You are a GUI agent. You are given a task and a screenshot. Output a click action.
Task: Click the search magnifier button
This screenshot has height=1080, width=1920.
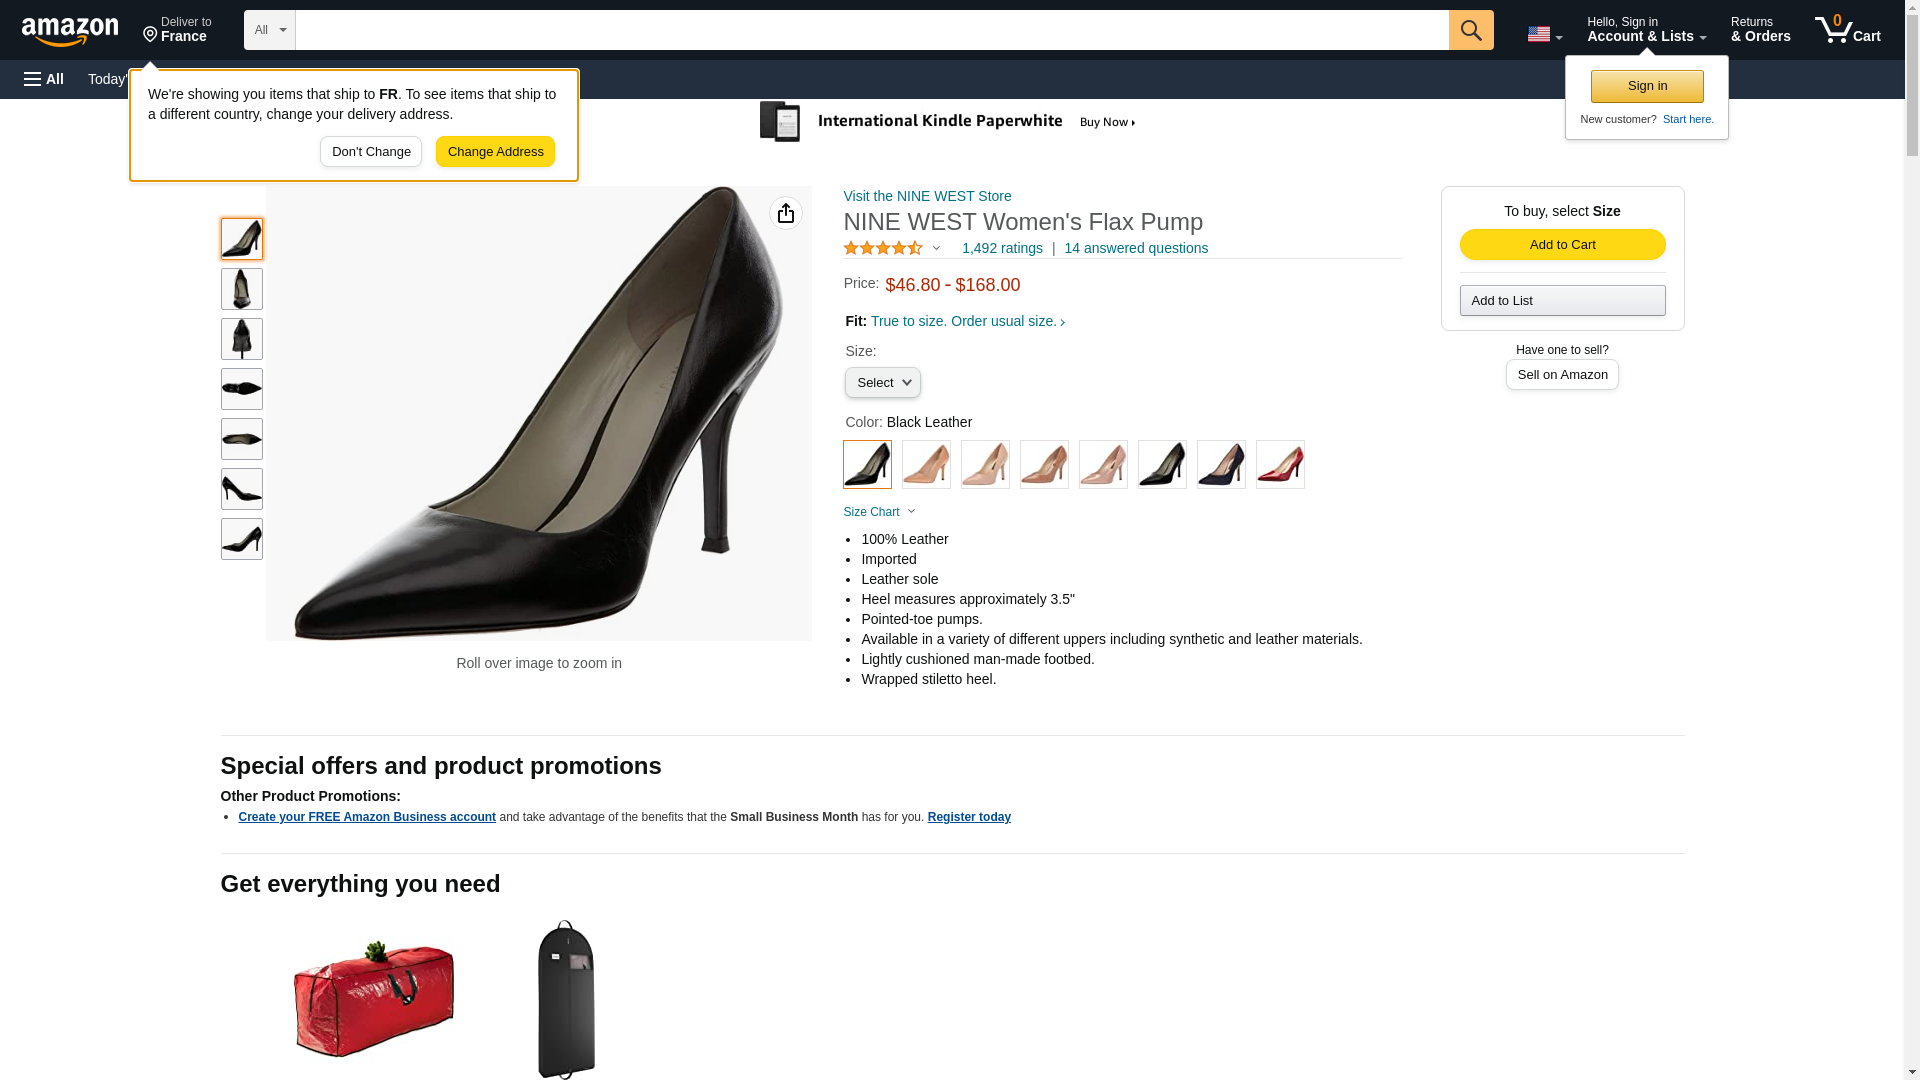1470,30
